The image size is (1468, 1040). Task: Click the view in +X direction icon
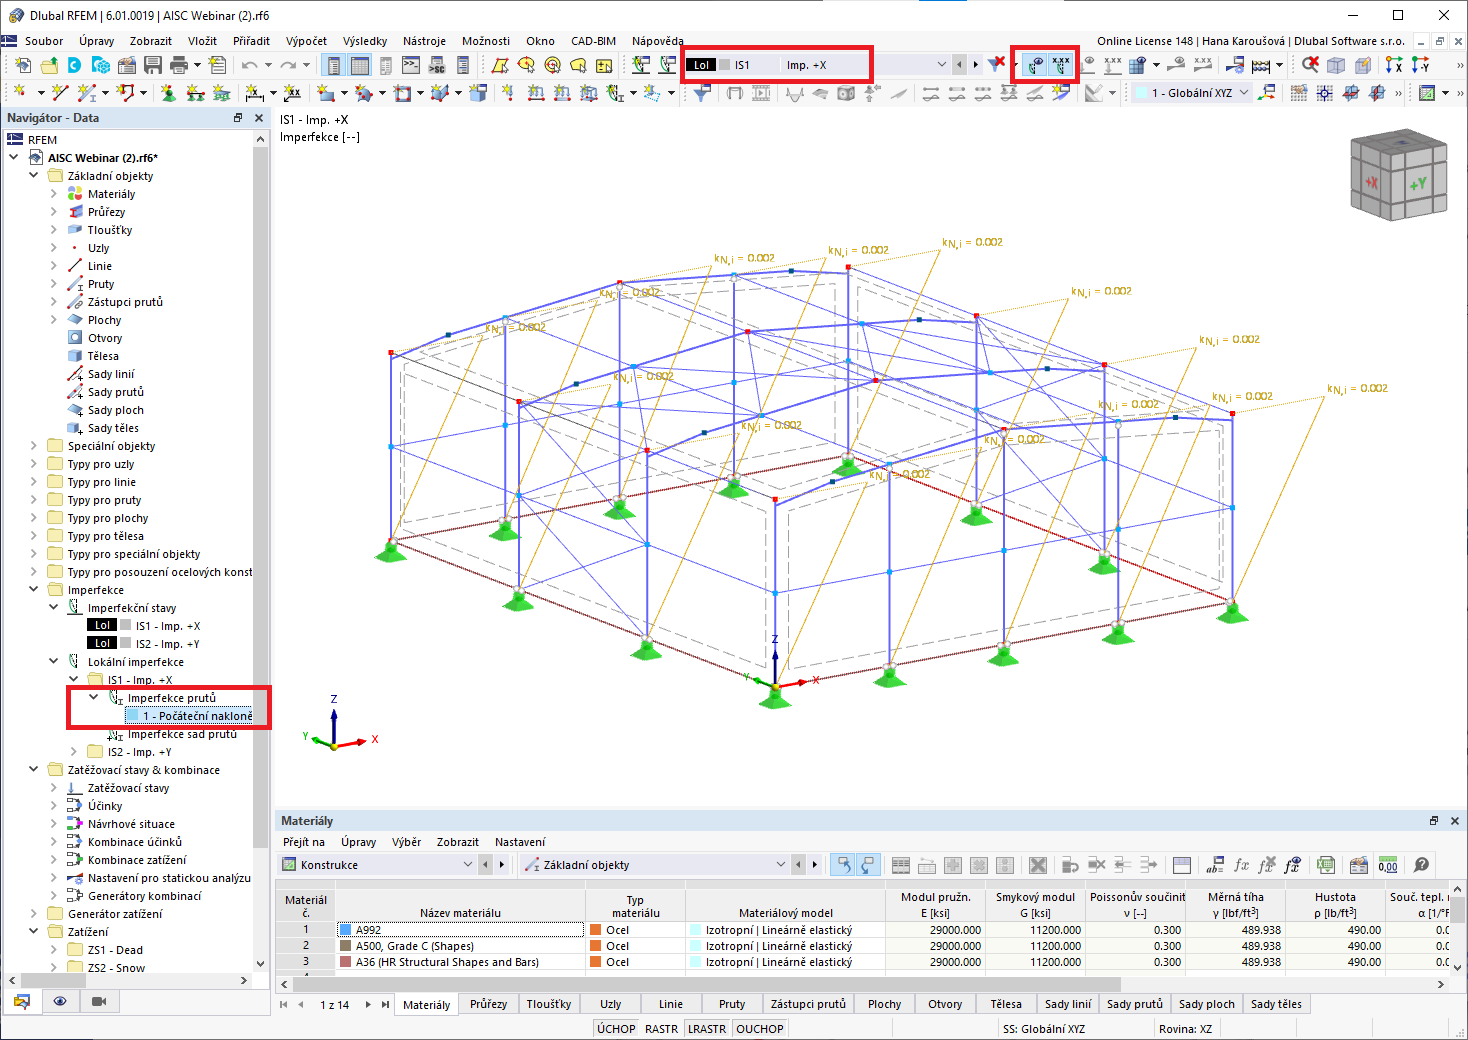click(x=1394, y=65)
